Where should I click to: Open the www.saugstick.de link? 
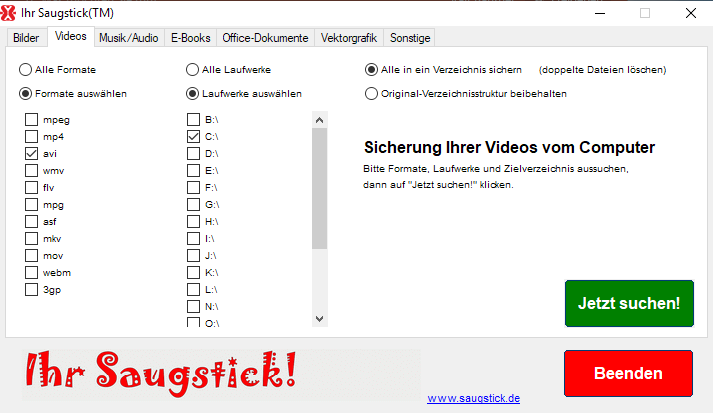click(x=473, y=398)
